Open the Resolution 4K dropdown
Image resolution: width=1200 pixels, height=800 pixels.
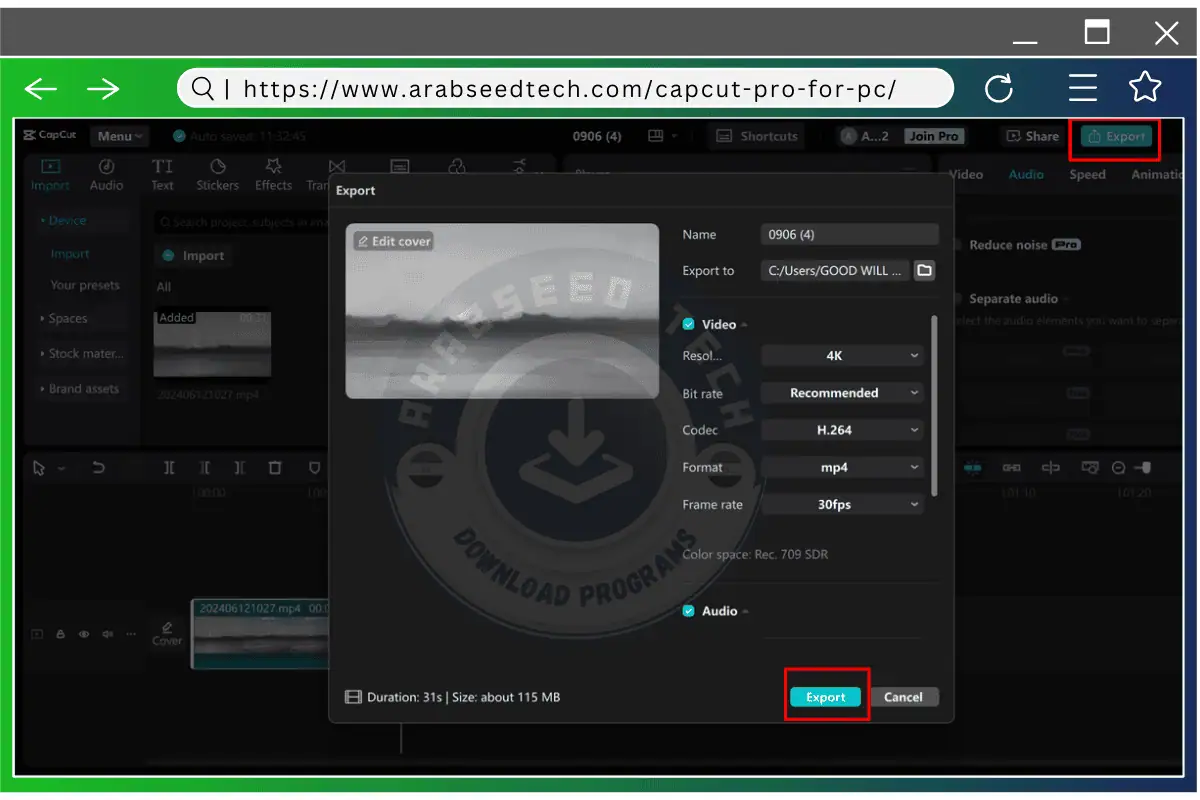click(841, 356)
